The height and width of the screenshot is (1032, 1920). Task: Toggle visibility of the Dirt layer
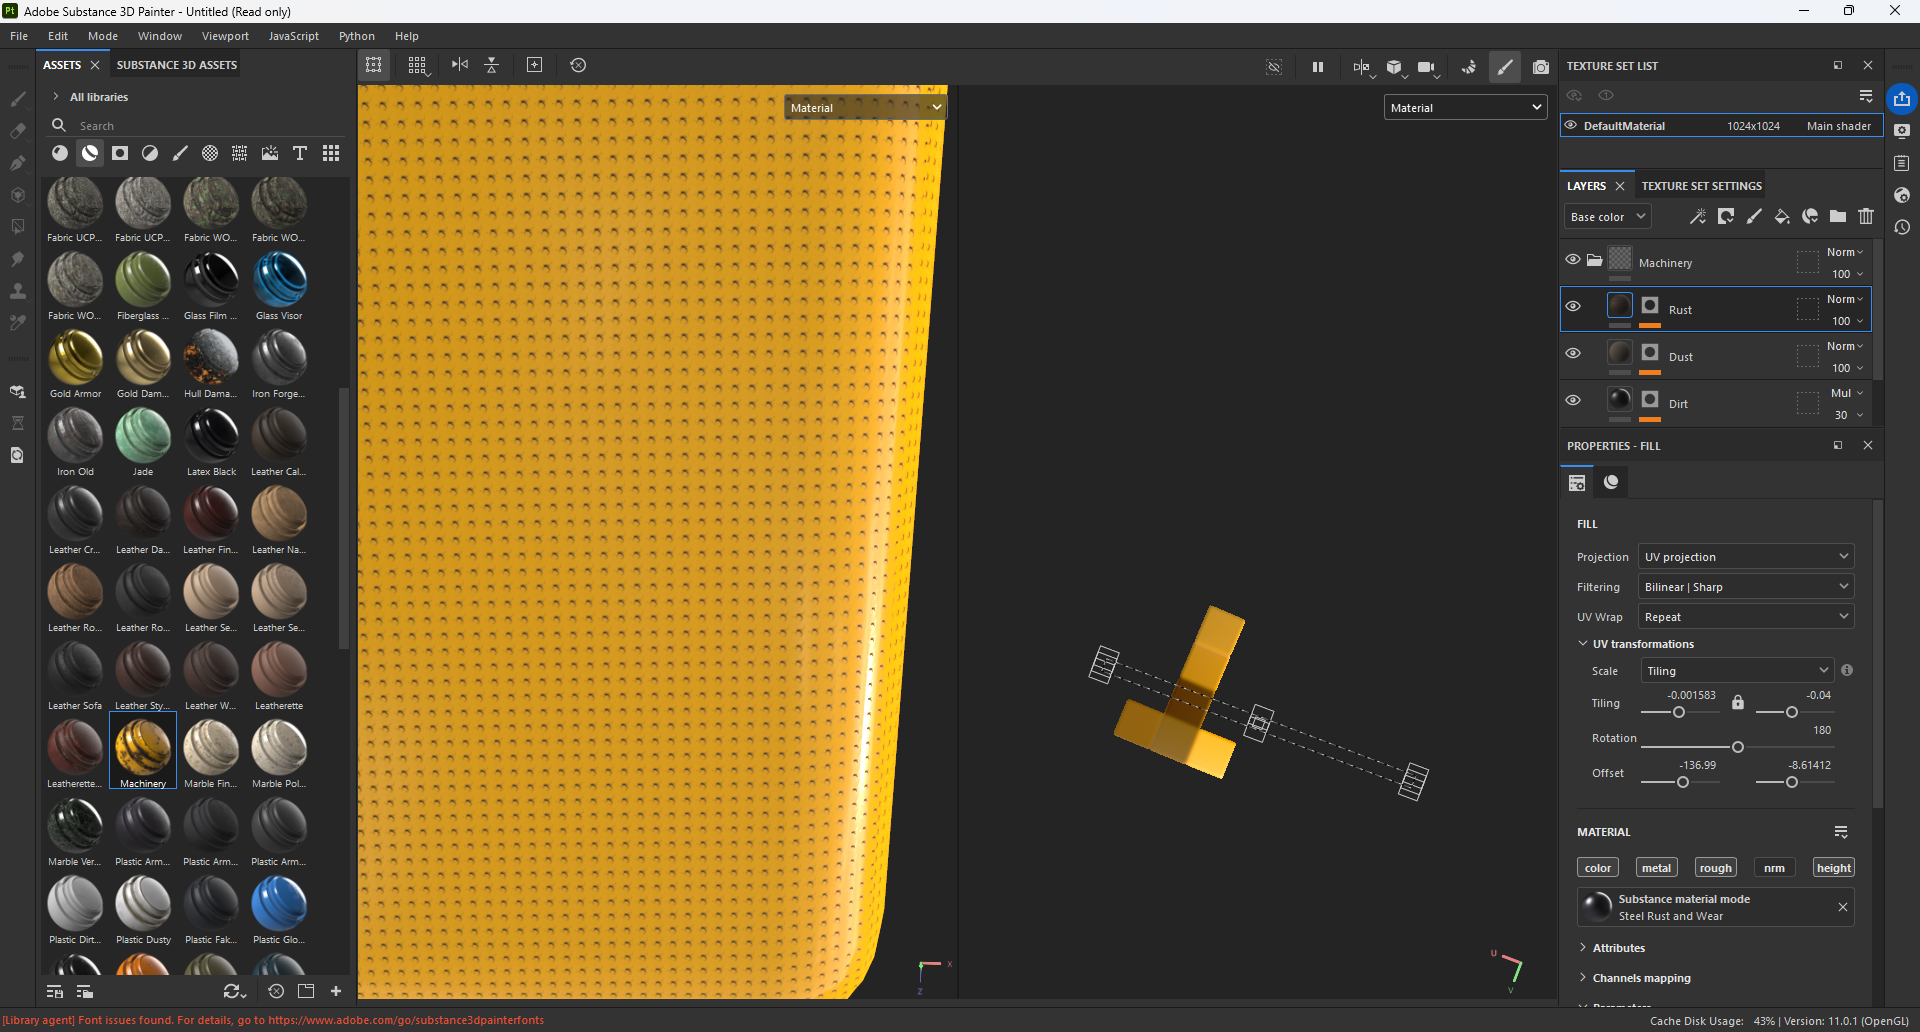[x=1573, y=401]
